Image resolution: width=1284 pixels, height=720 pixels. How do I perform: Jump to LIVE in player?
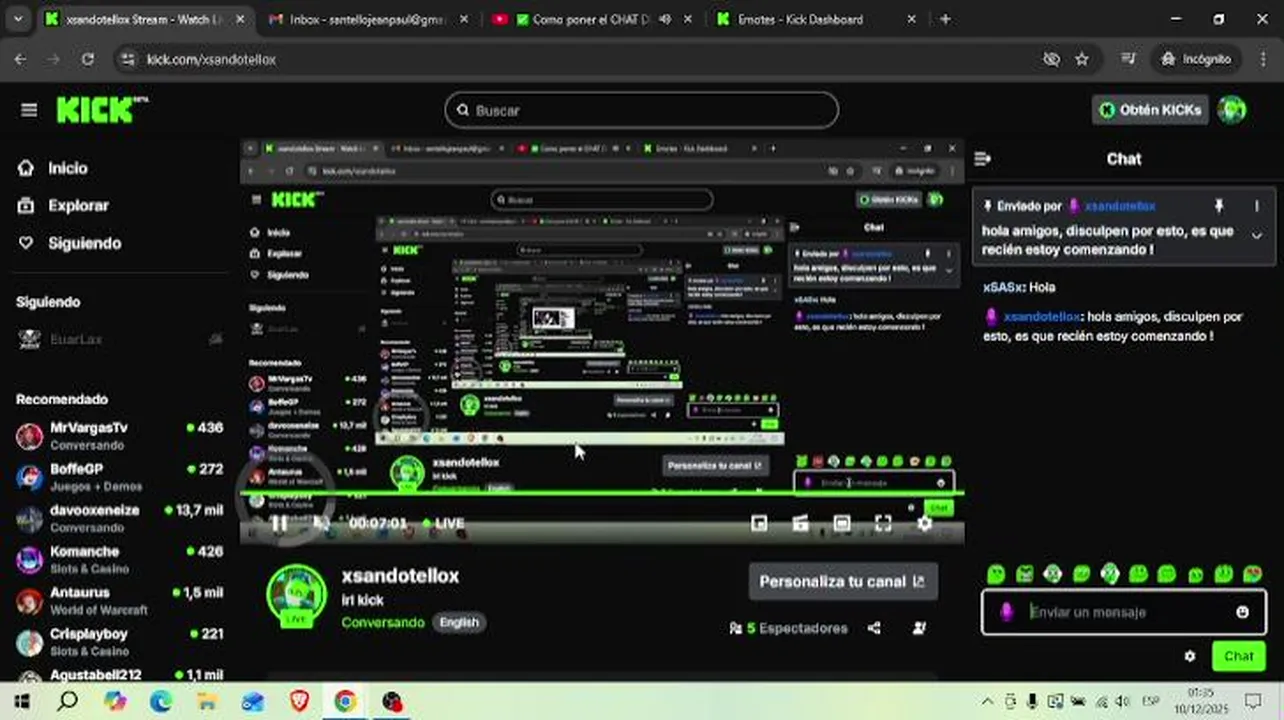click(443, 523)
